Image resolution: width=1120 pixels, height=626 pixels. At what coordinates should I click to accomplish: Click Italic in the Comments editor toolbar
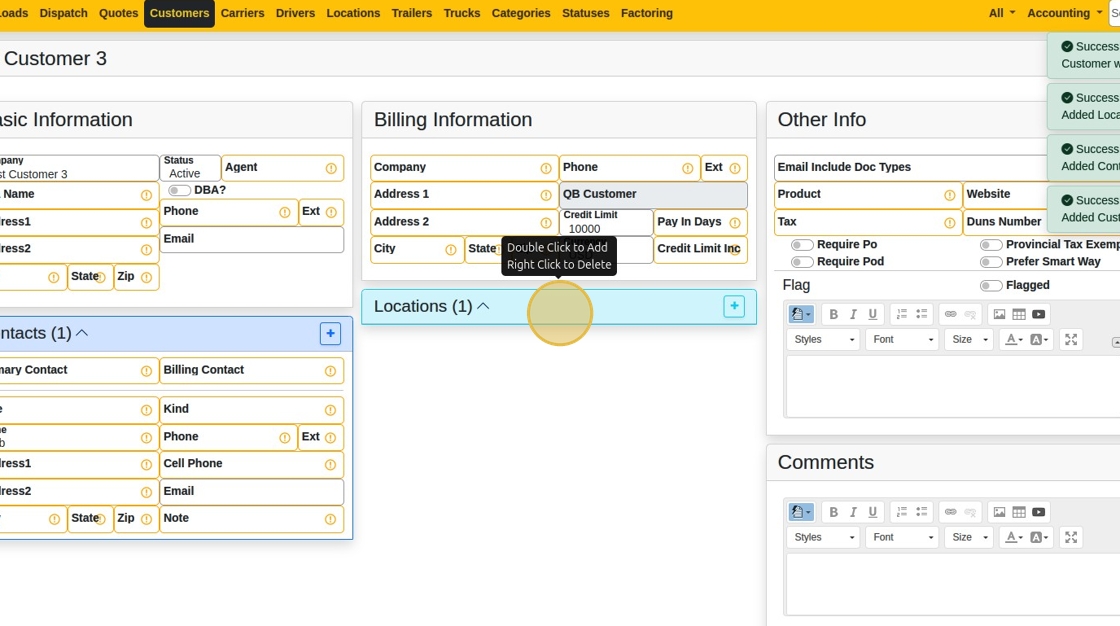853,512
